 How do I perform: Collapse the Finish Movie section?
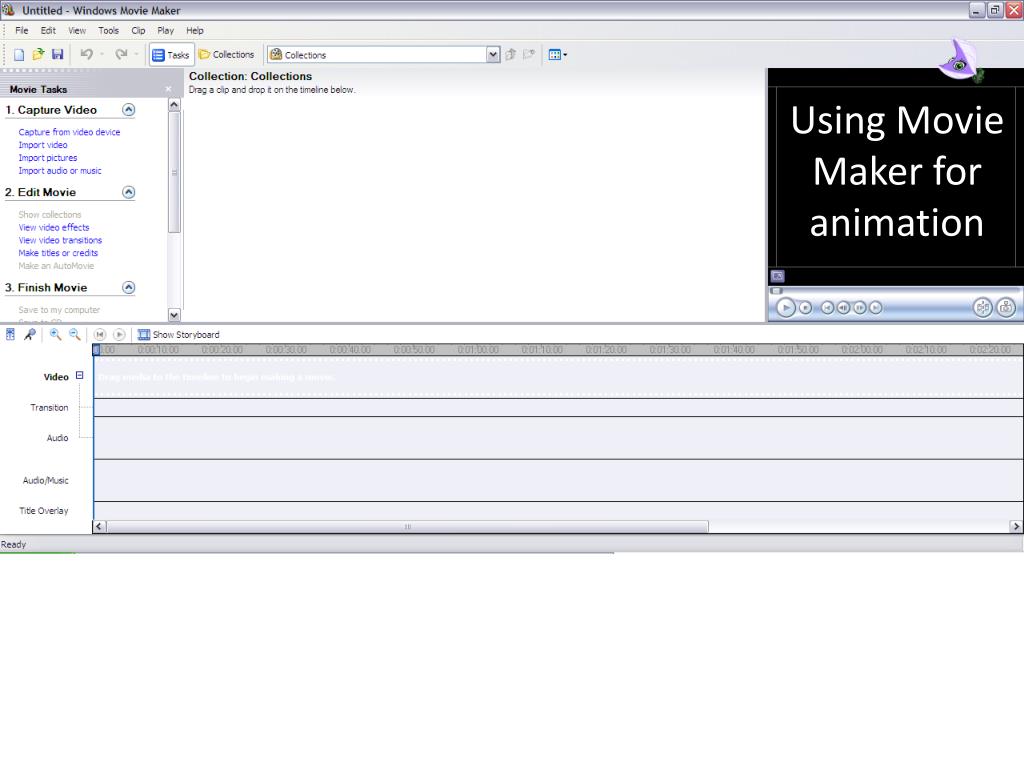(129, 287)
